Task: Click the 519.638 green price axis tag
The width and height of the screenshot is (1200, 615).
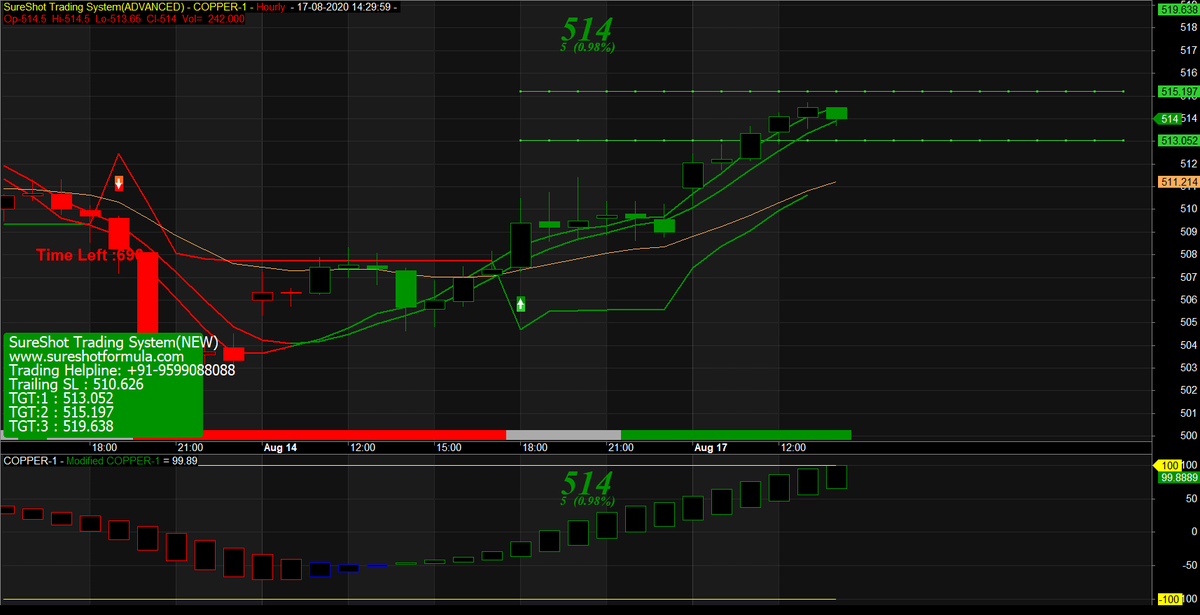Action: [1178, 10]
